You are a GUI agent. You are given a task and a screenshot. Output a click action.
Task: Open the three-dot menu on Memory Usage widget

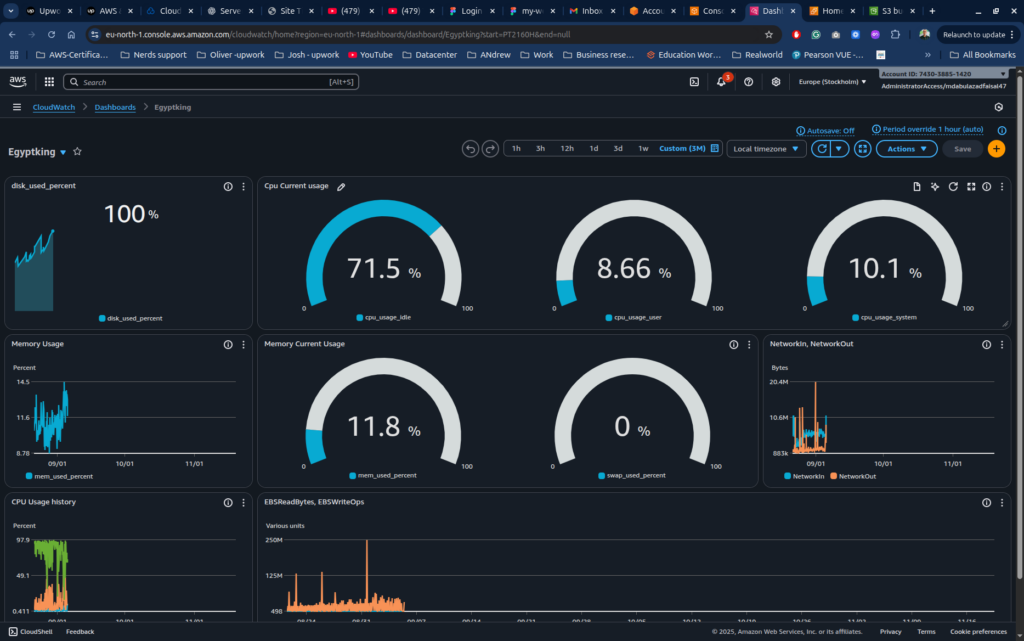click(x=243, y=344)
